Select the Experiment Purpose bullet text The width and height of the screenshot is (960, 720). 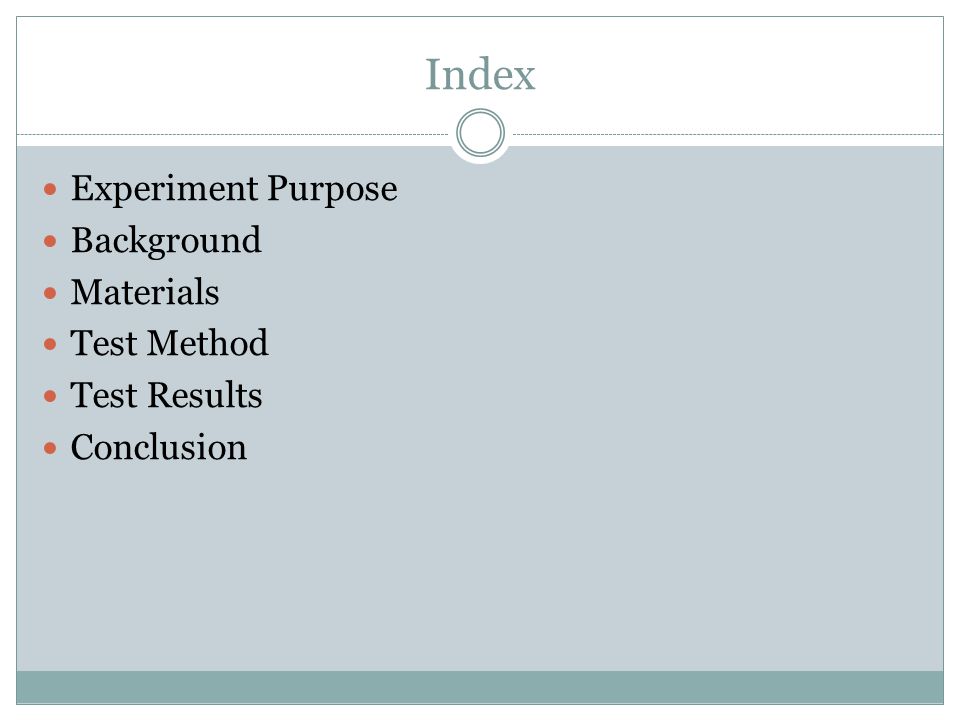click(x=234, y=189)
